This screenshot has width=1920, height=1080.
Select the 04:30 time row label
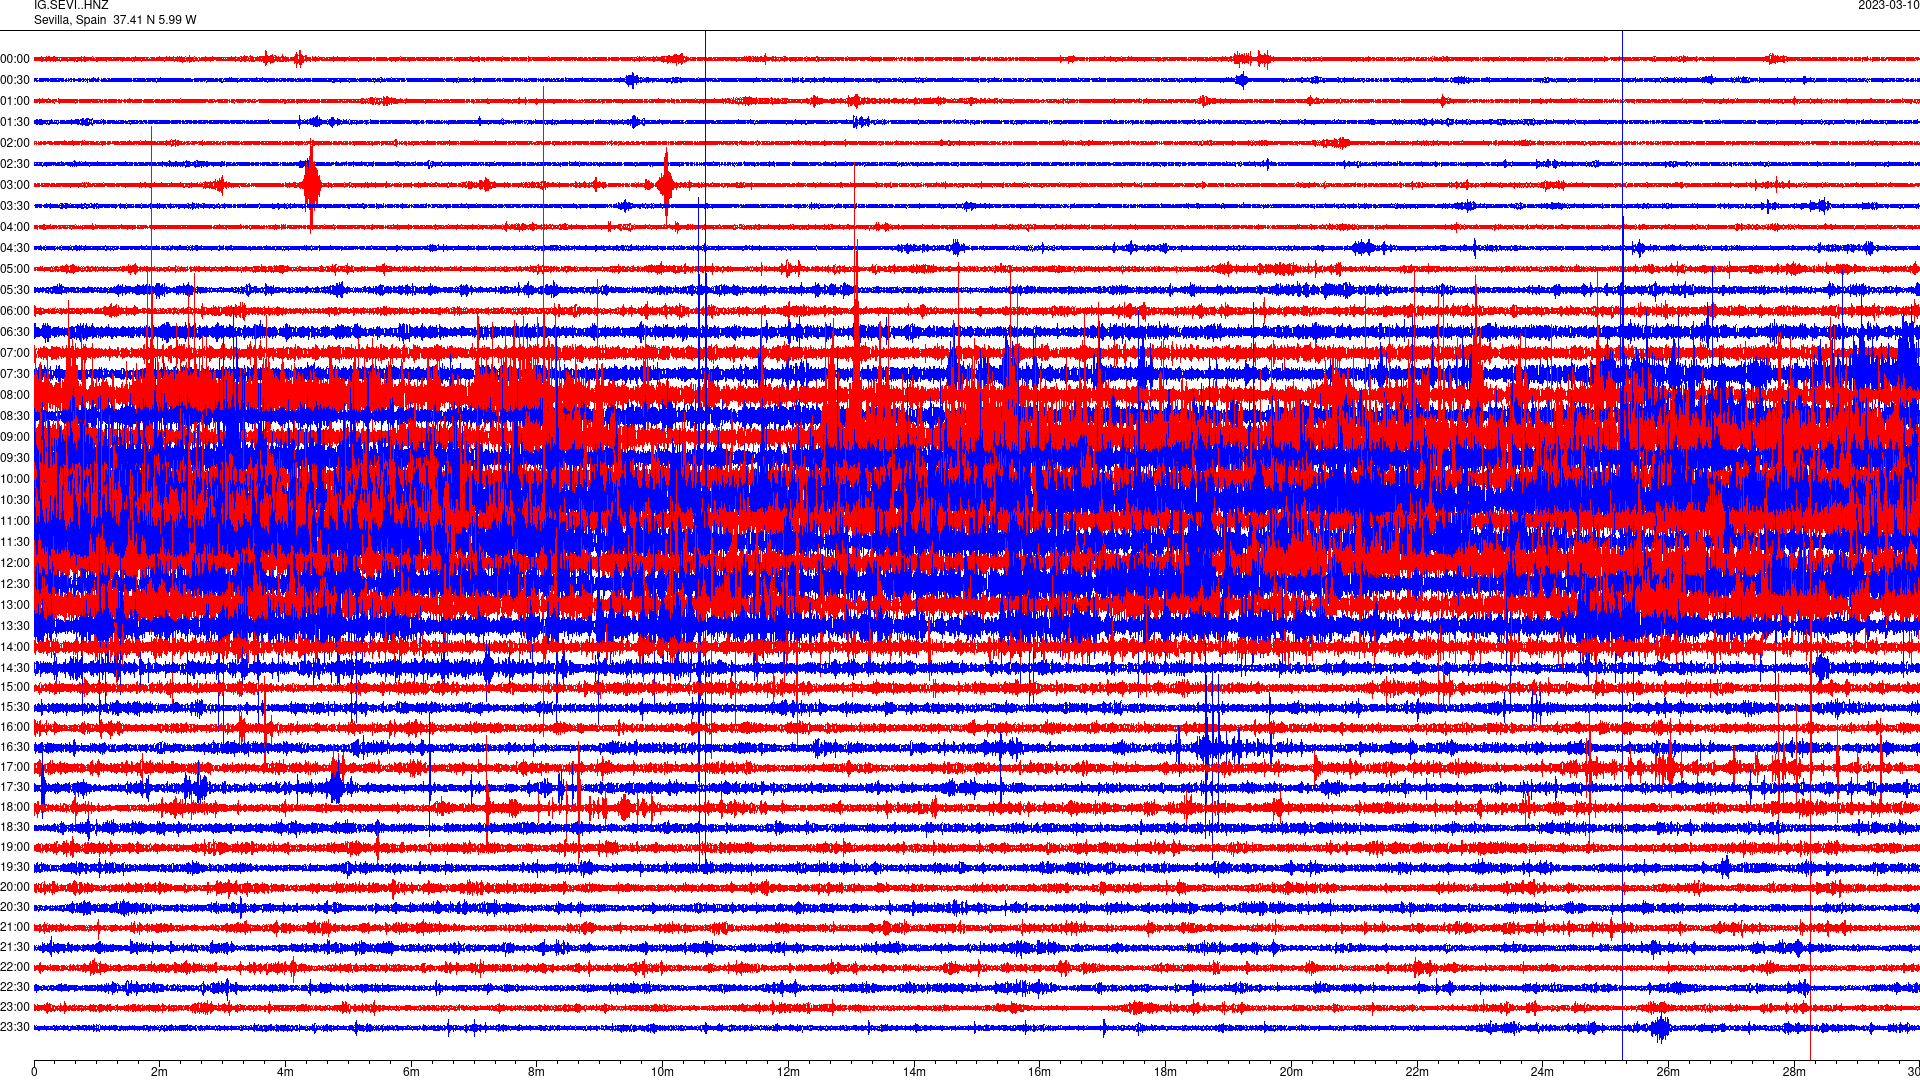pos(15,248)
